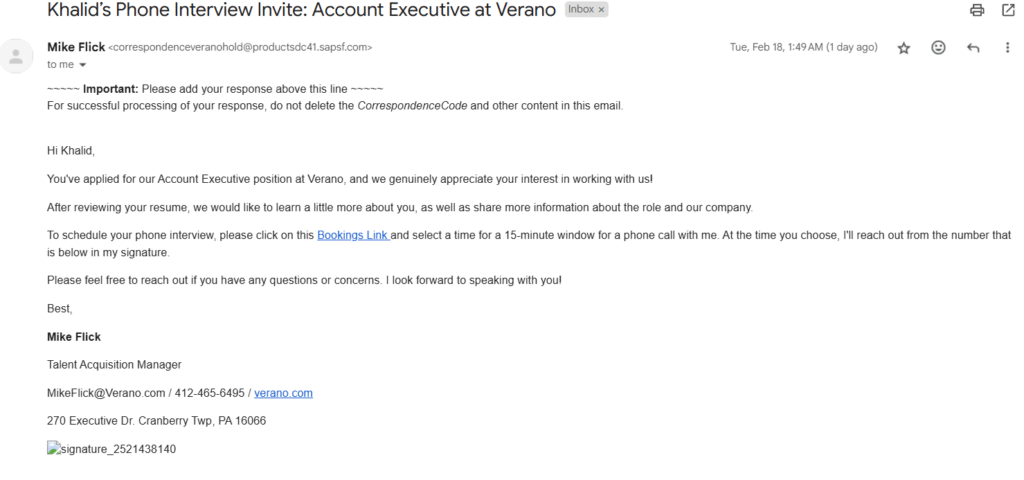
Task: Click the email subject title text
Action: coord(302,10)
